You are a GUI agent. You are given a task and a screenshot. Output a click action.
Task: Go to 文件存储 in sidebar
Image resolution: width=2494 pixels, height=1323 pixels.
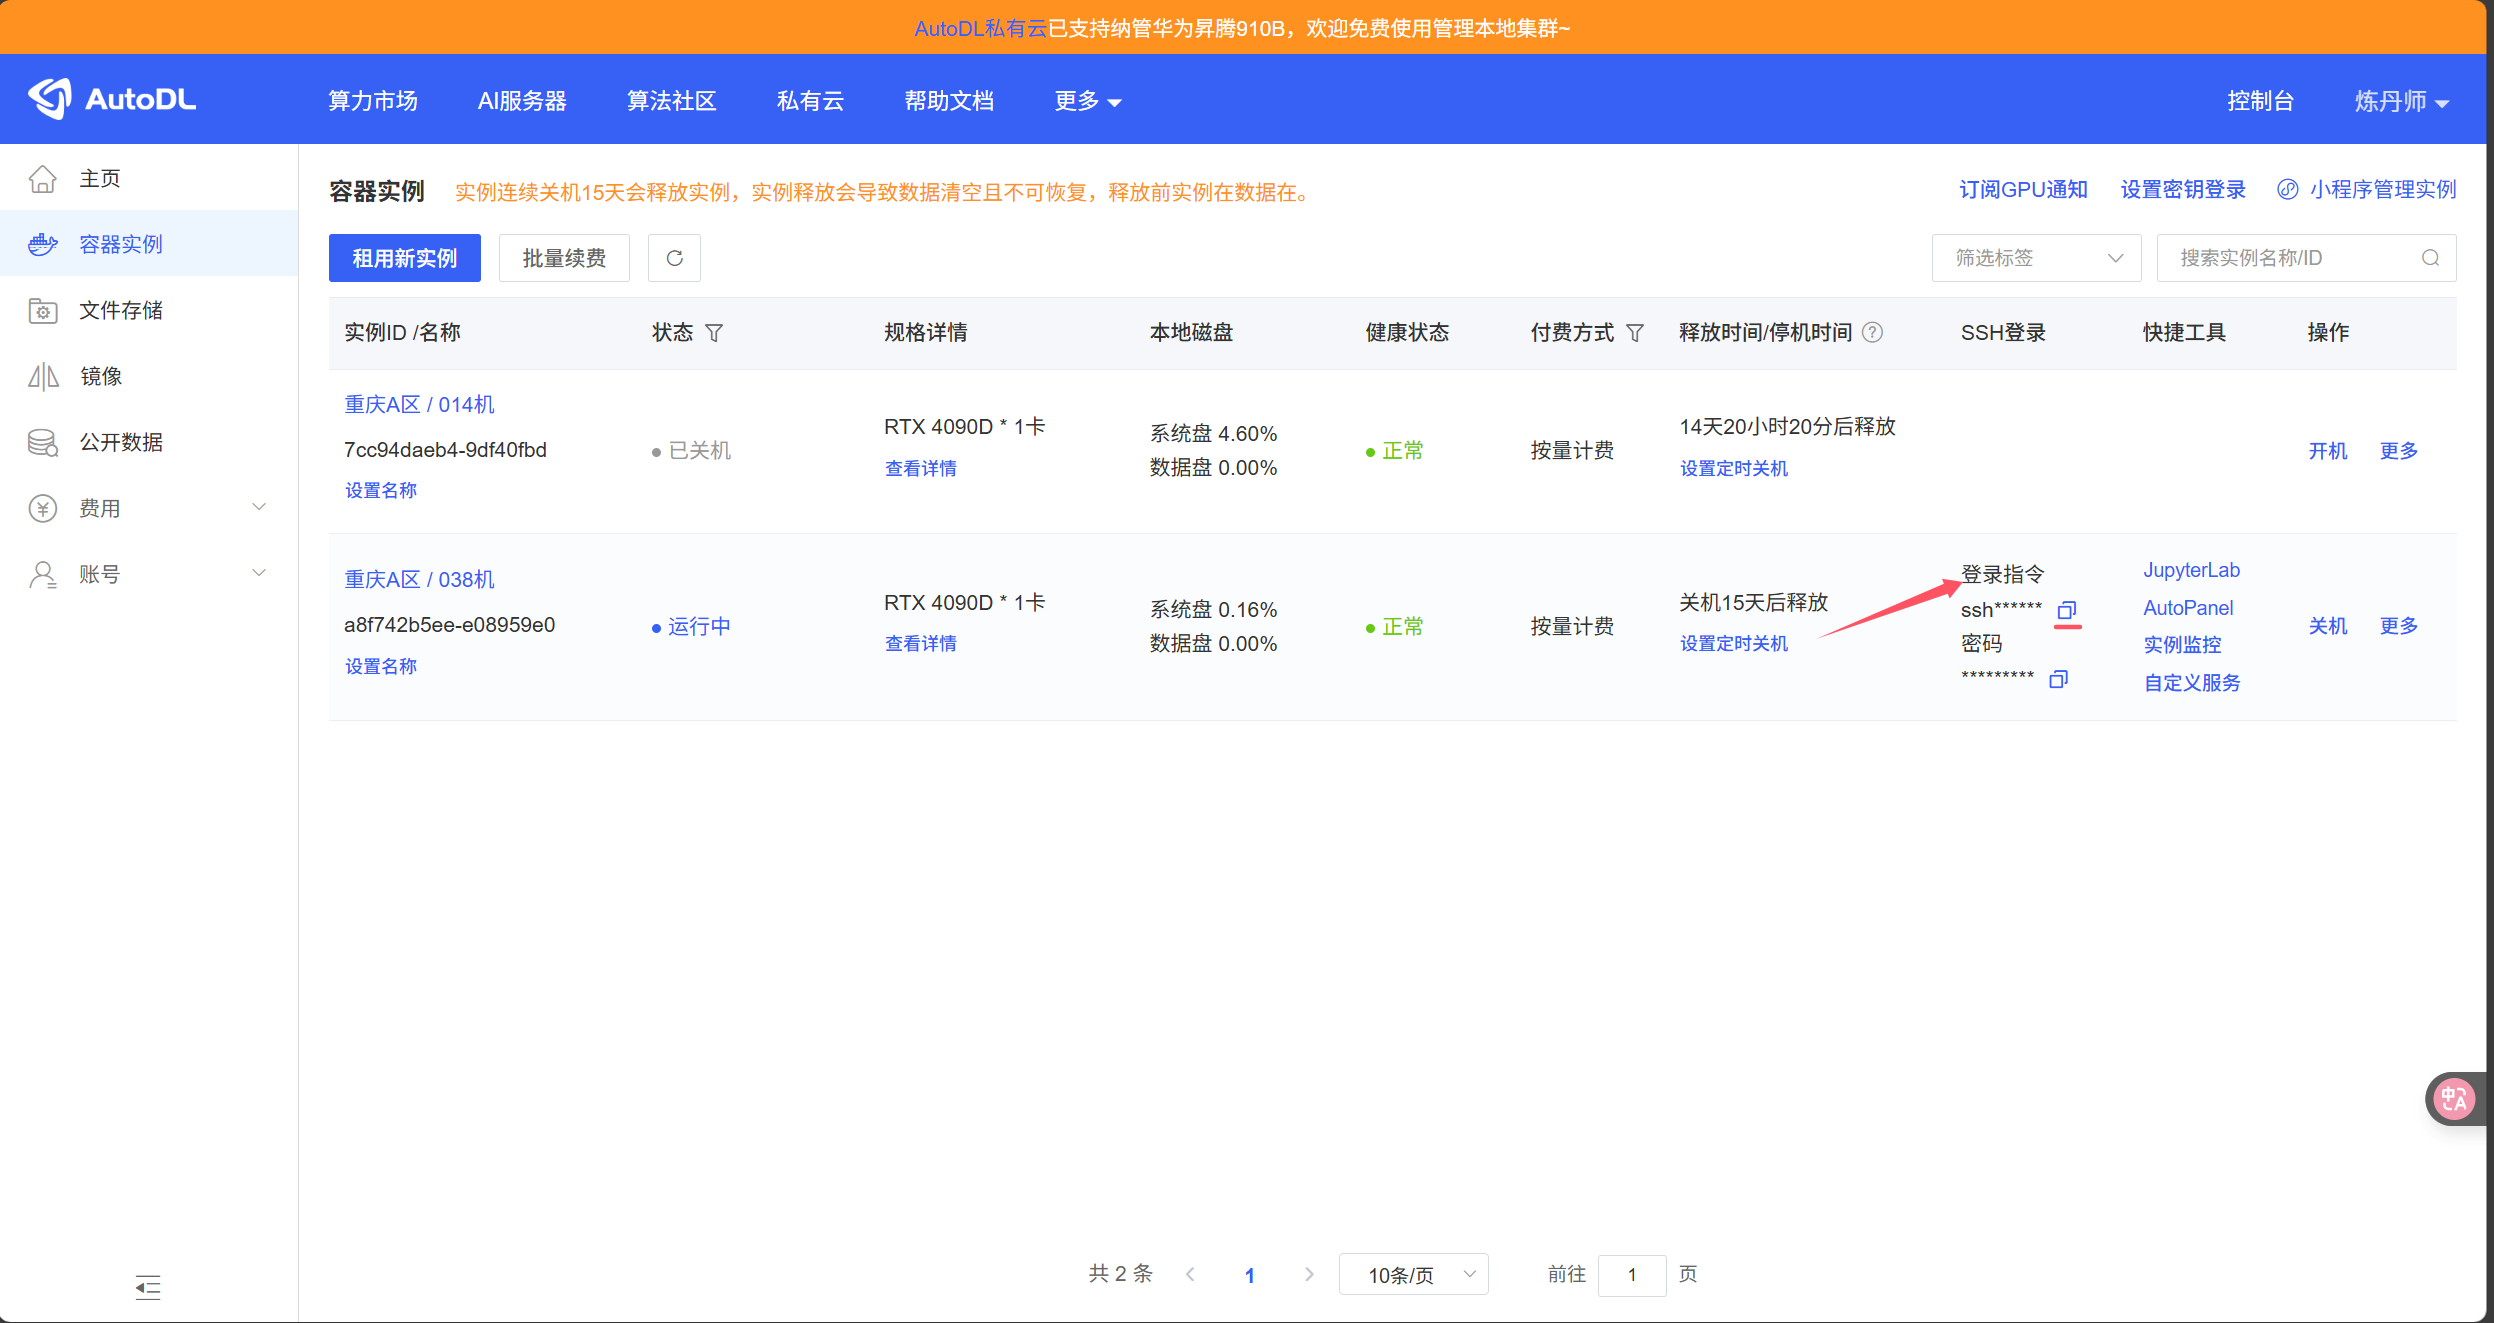121,310
